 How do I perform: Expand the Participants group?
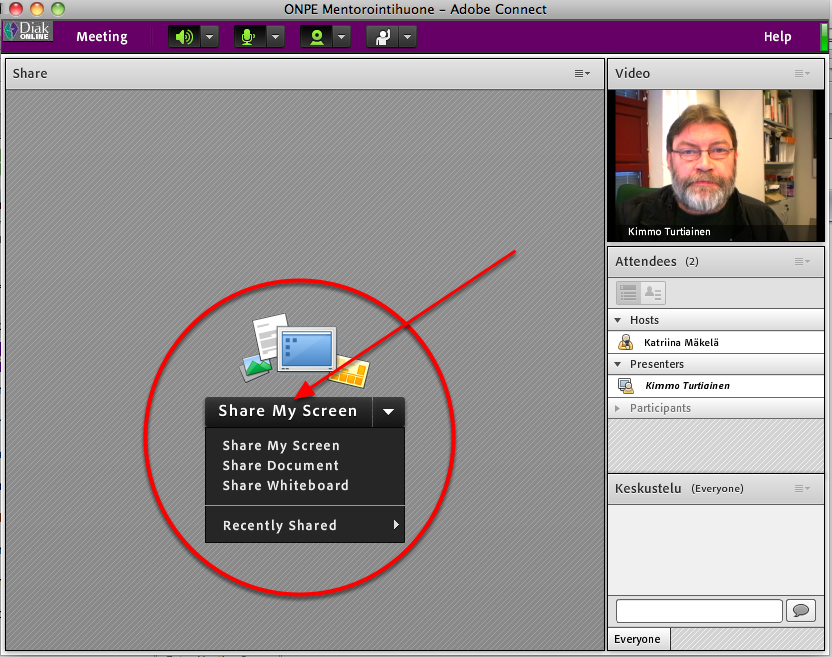pyautogui.click(x=618, y=409)
